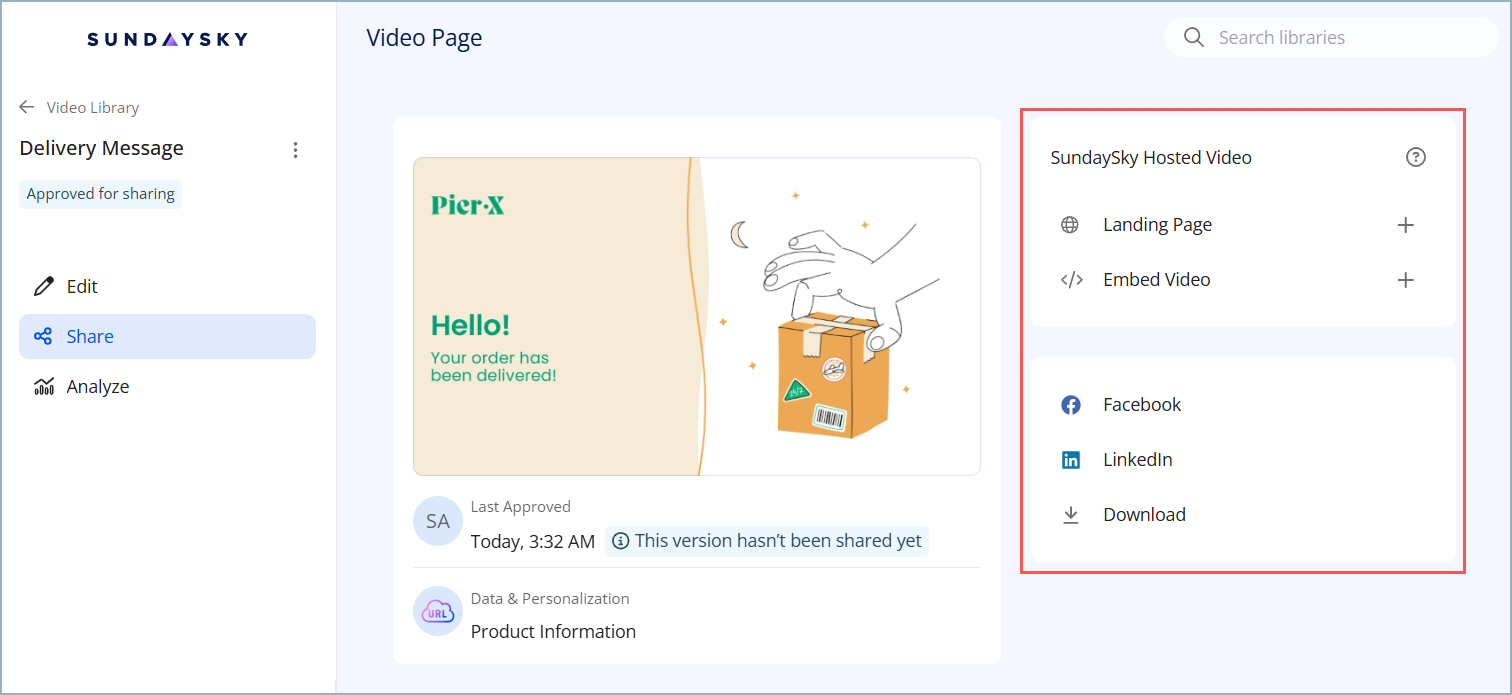Click the Pier-X video thumbnail
This screenshot has height=695, width=1512.
(696, 316)
